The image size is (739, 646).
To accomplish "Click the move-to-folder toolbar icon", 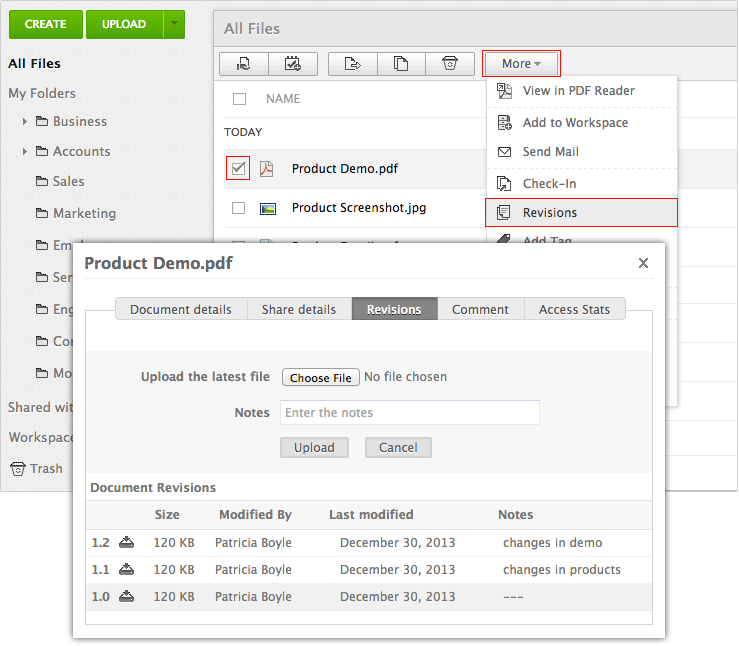I will [x=352, y=64].
